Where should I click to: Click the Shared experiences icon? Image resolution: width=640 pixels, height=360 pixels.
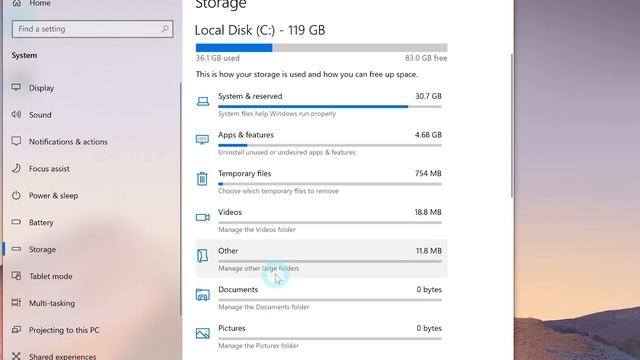16,356
